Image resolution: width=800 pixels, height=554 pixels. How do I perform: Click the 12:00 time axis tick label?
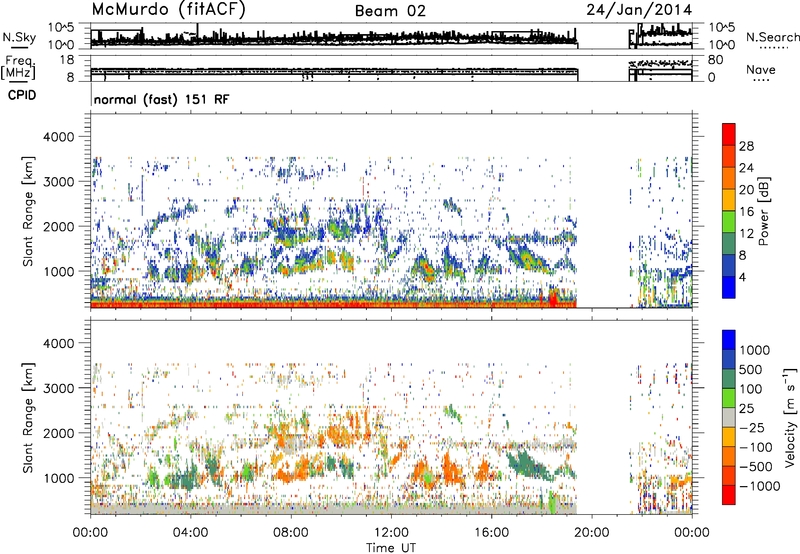[391, 533]
